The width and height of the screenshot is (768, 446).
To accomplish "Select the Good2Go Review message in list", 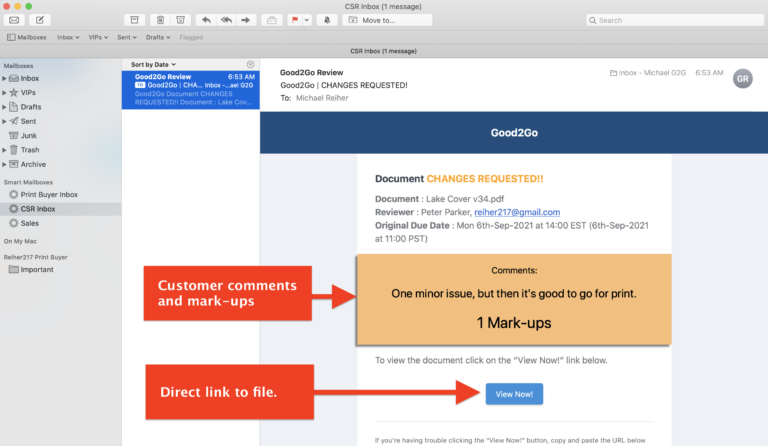I will pos(191,90).
